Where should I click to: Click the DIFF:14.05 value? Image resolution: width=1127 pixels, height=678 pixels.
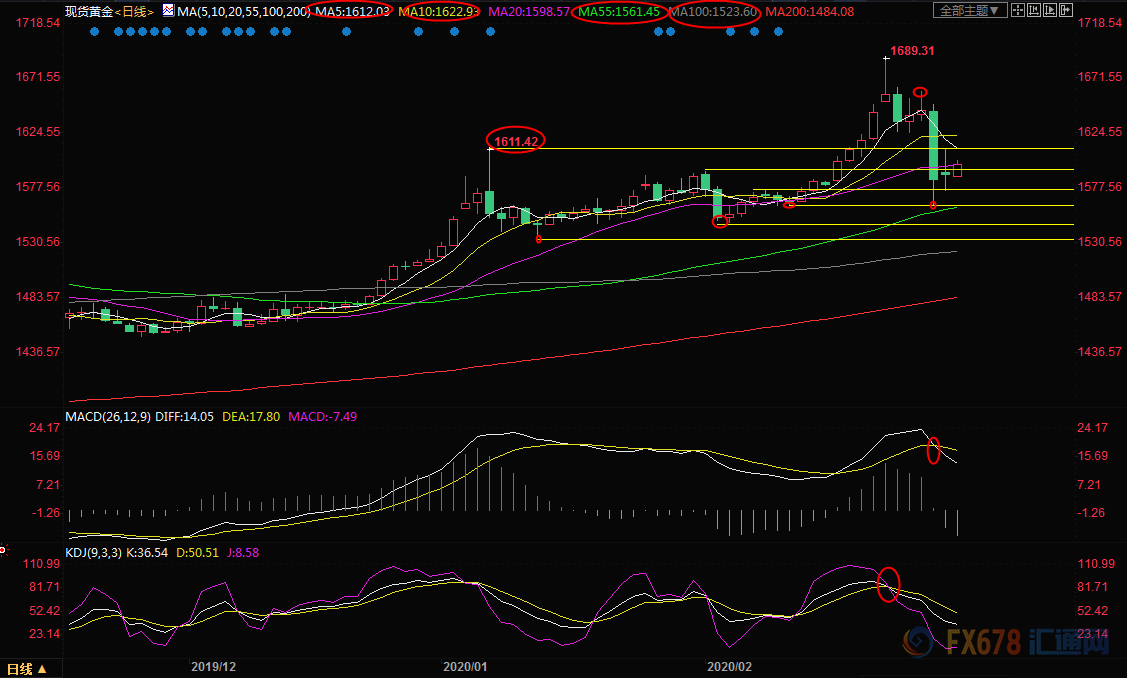point(185,416)
